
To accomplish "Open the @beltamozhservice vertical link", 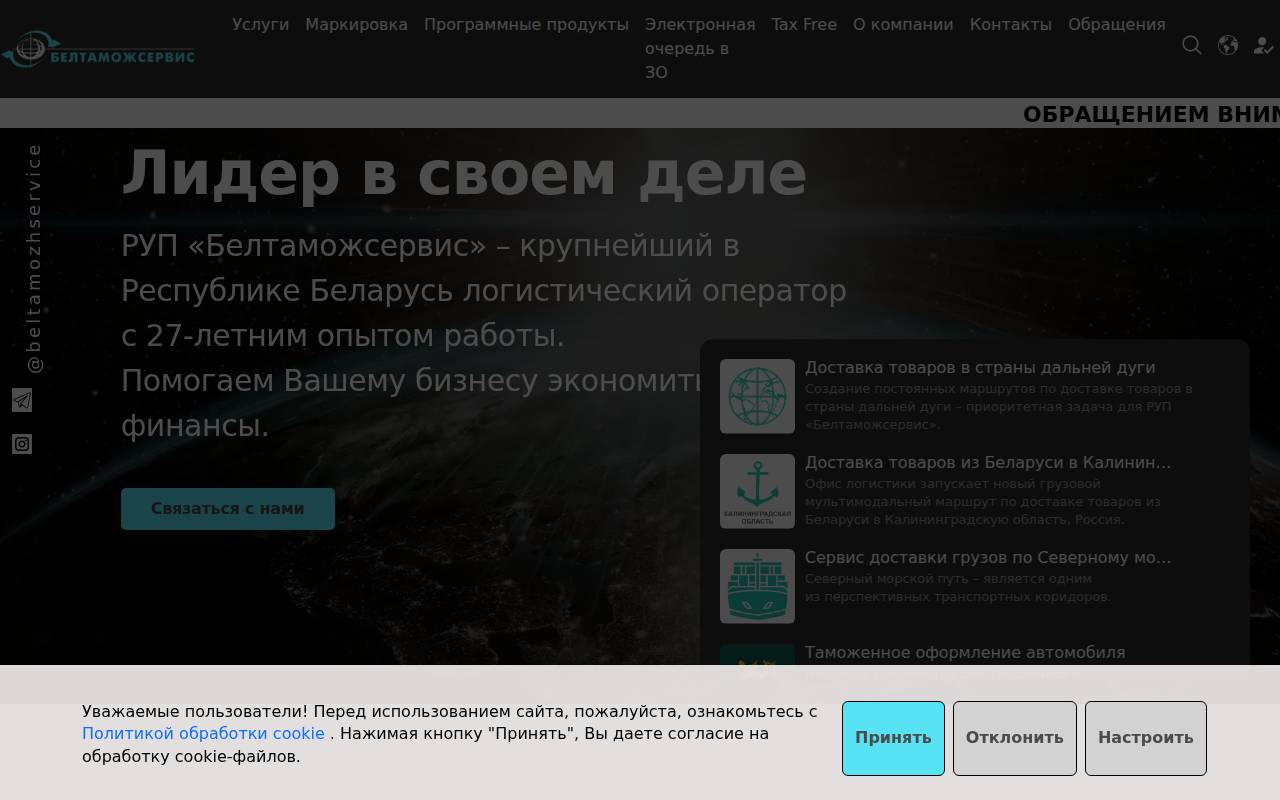I will click(x=34, y=258).
